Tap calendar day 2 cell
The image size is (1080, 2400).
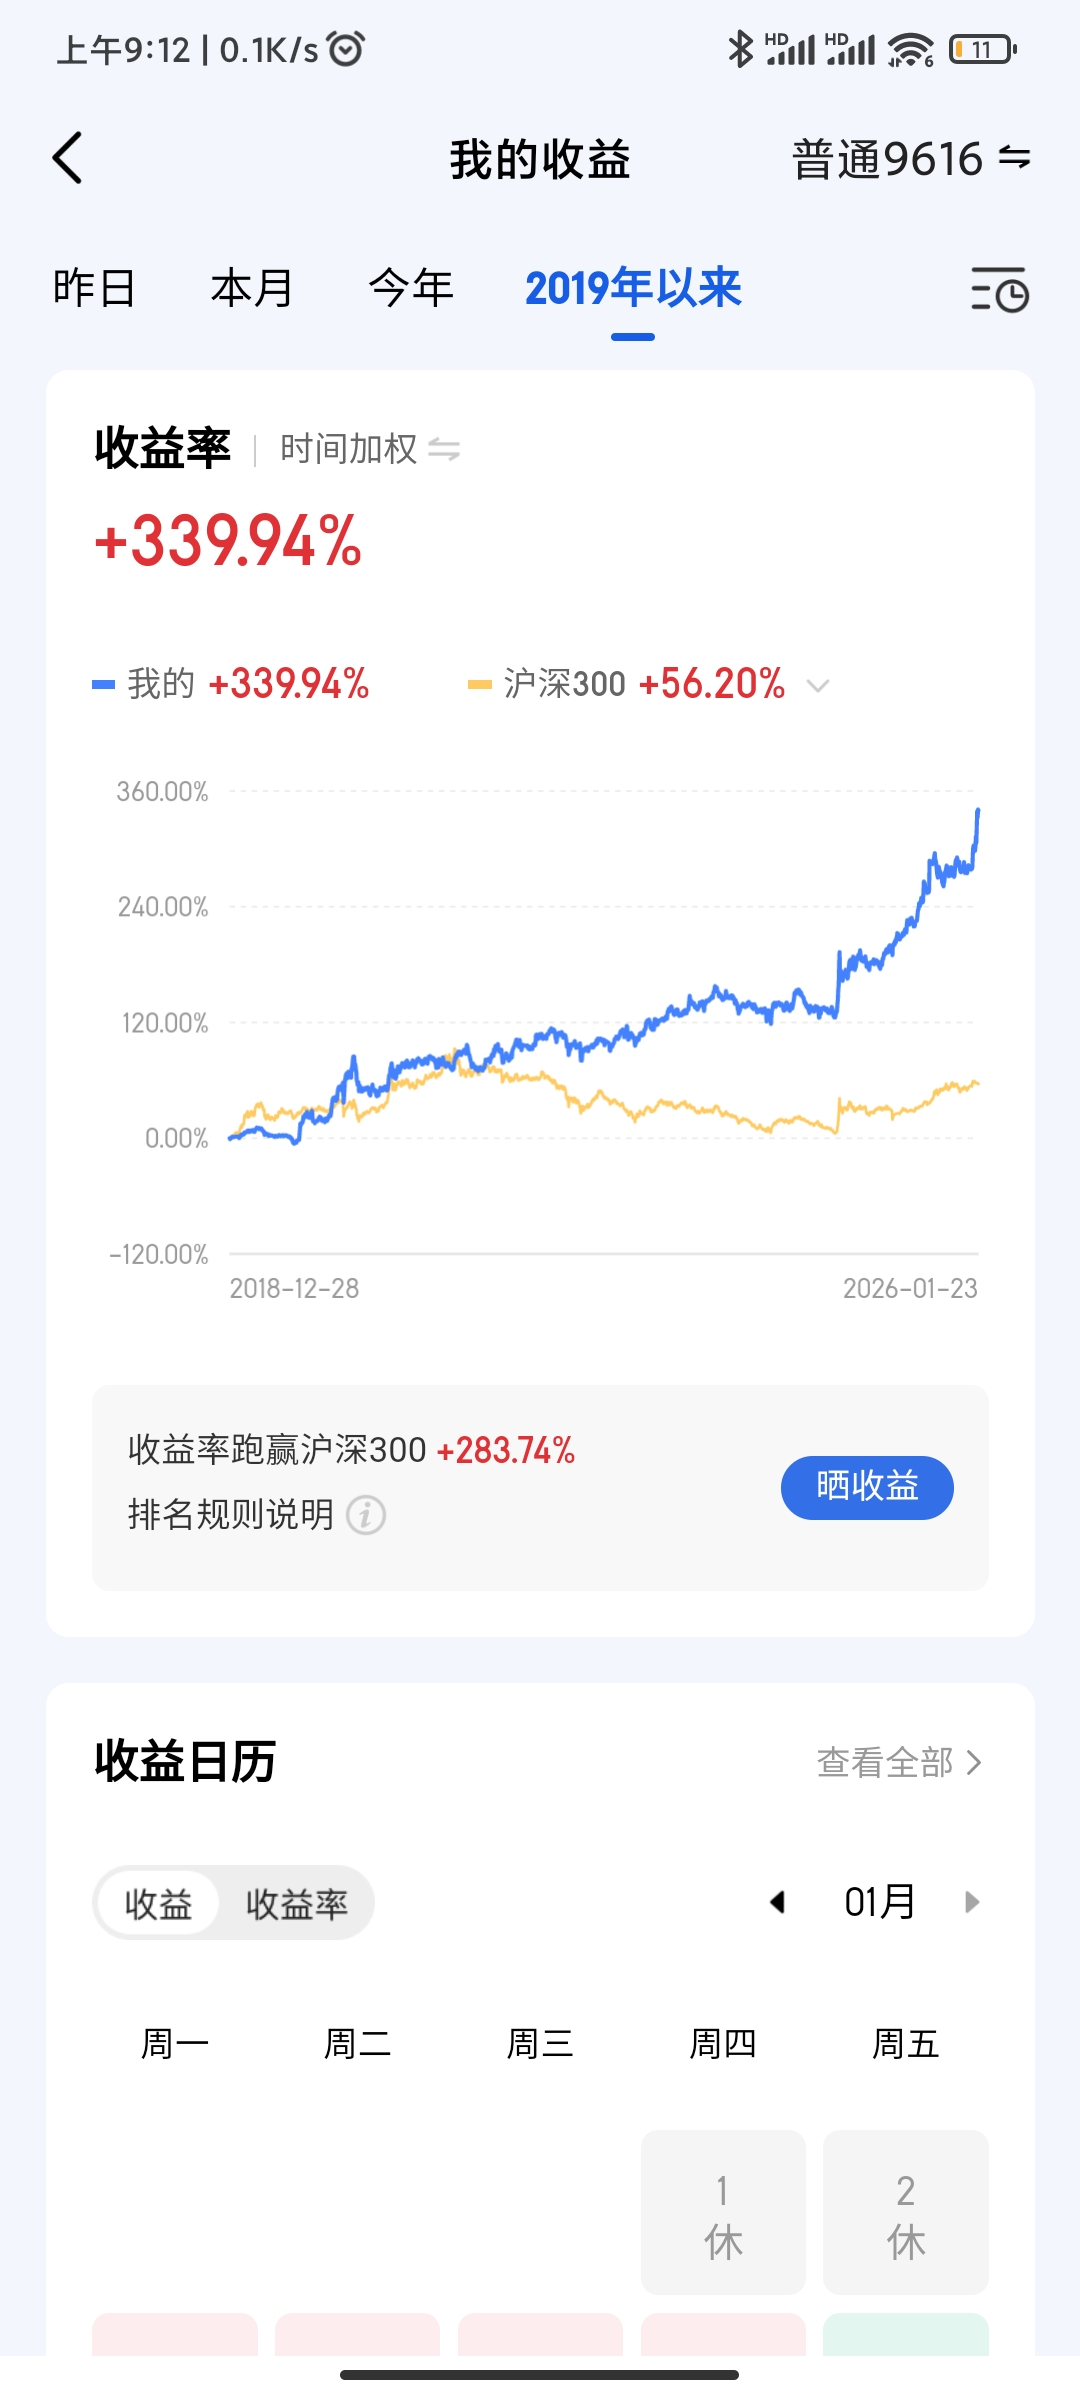[905, 2212]
